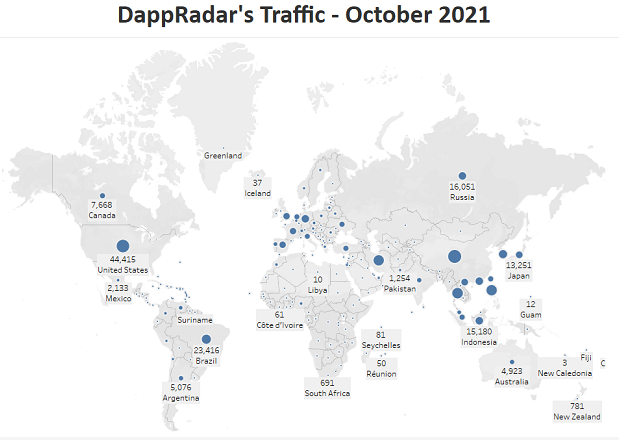Screen dimensions: 619x440
Task: Click the '1,254 Pakistan' label
Action: click(x=400, y=283)
